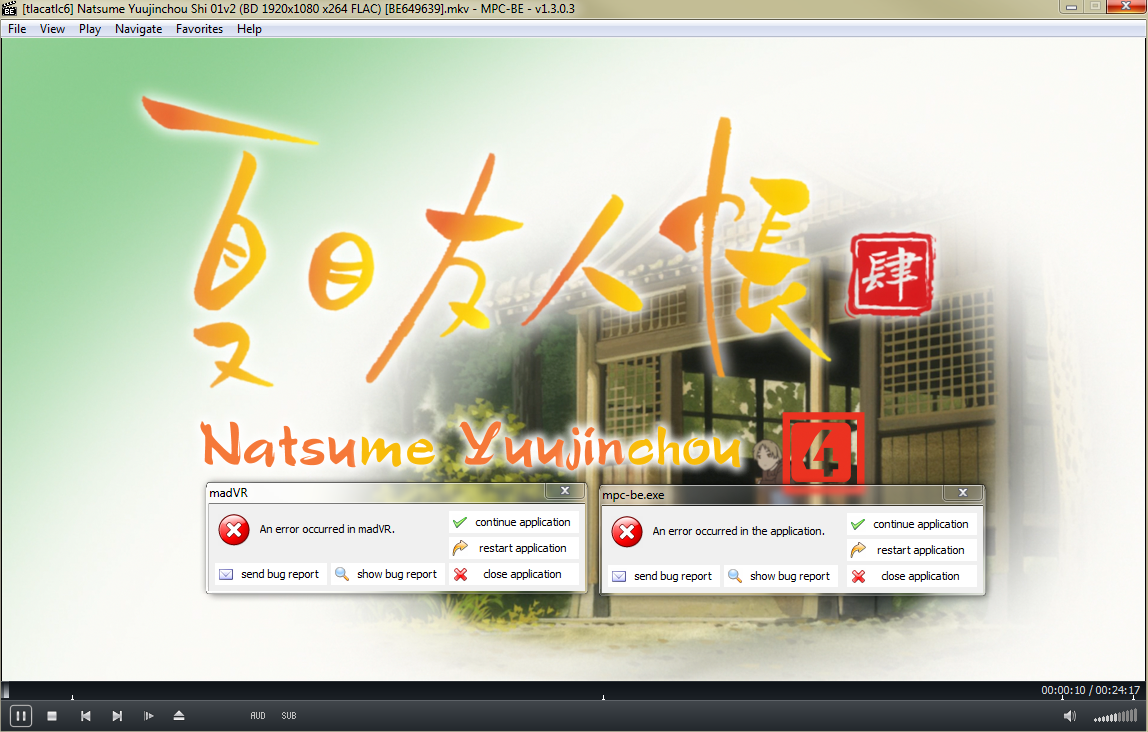
Task: Close the mpc-be.exe error dialog
Action: [964, 493]
